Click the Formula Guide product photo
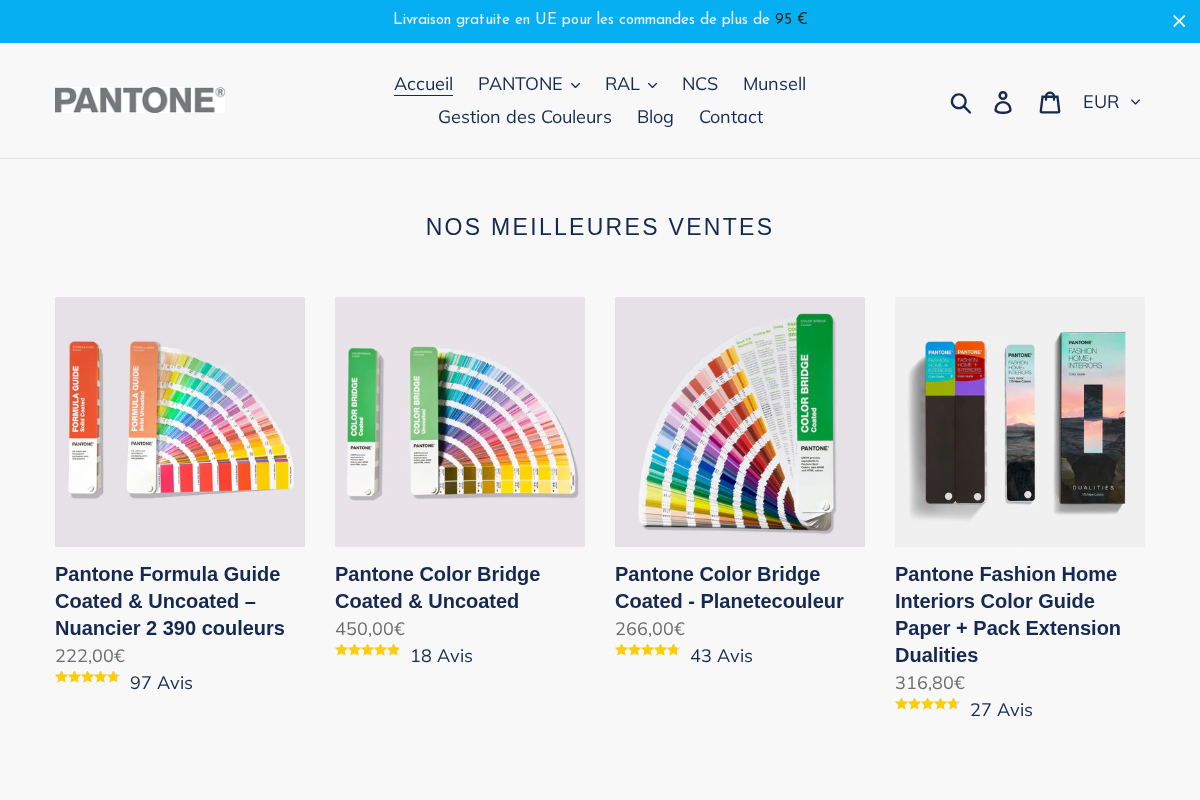This screenshot has width=1200, height=800. [180, 421]
